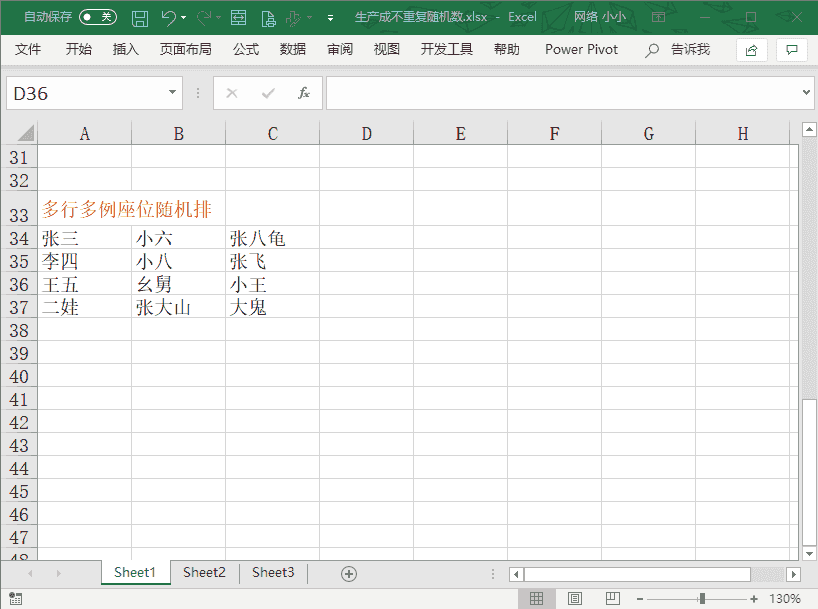
Task: Click the share icon near top right
Action: pyautogui.click(x=751, y=48)
